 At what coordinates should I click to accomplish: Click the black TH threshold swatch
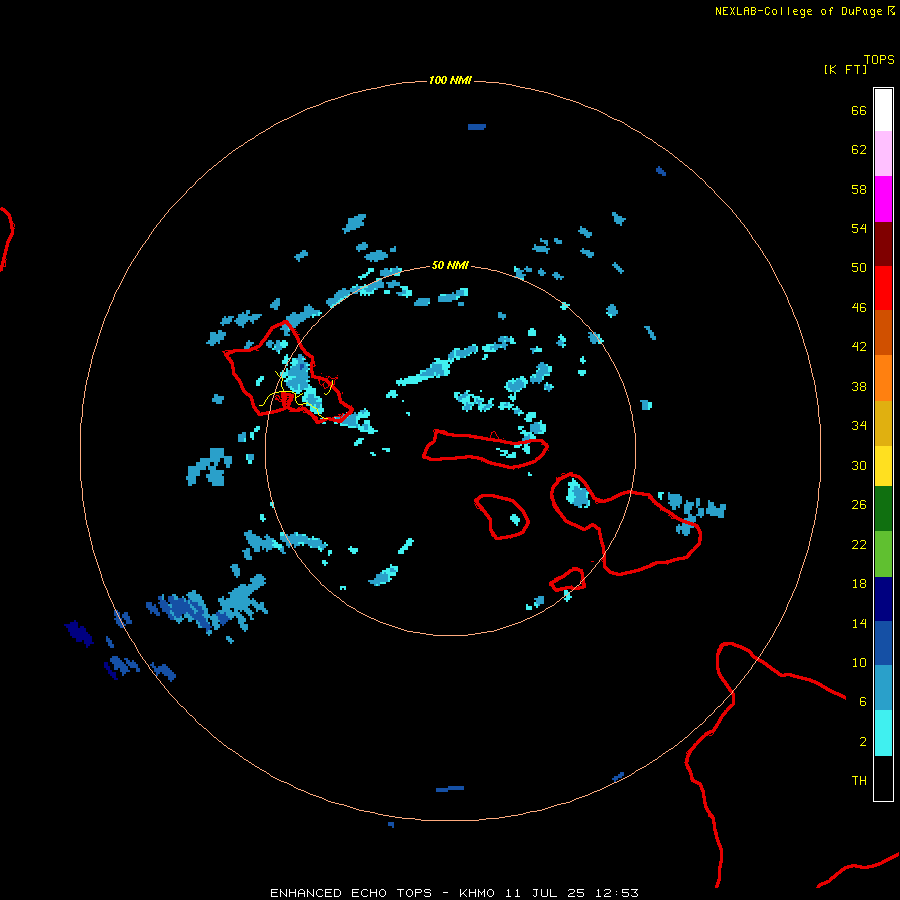[x=883, y=778]
